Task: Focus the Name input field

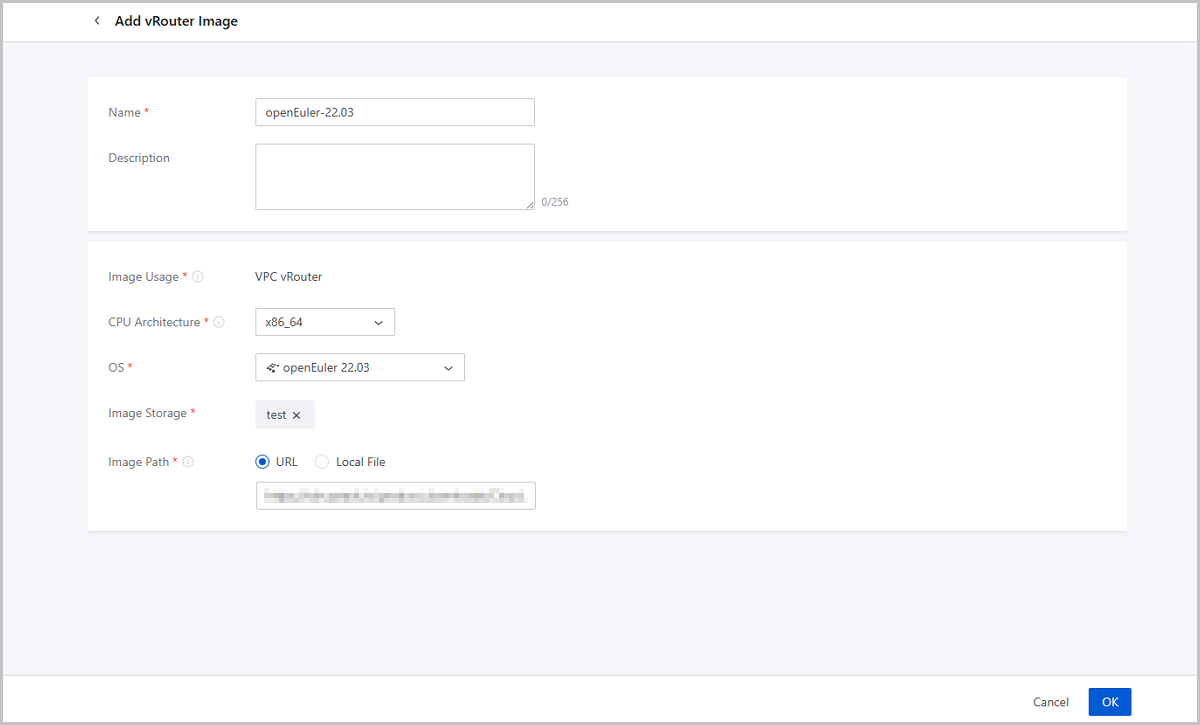Action: click(394, 112)
